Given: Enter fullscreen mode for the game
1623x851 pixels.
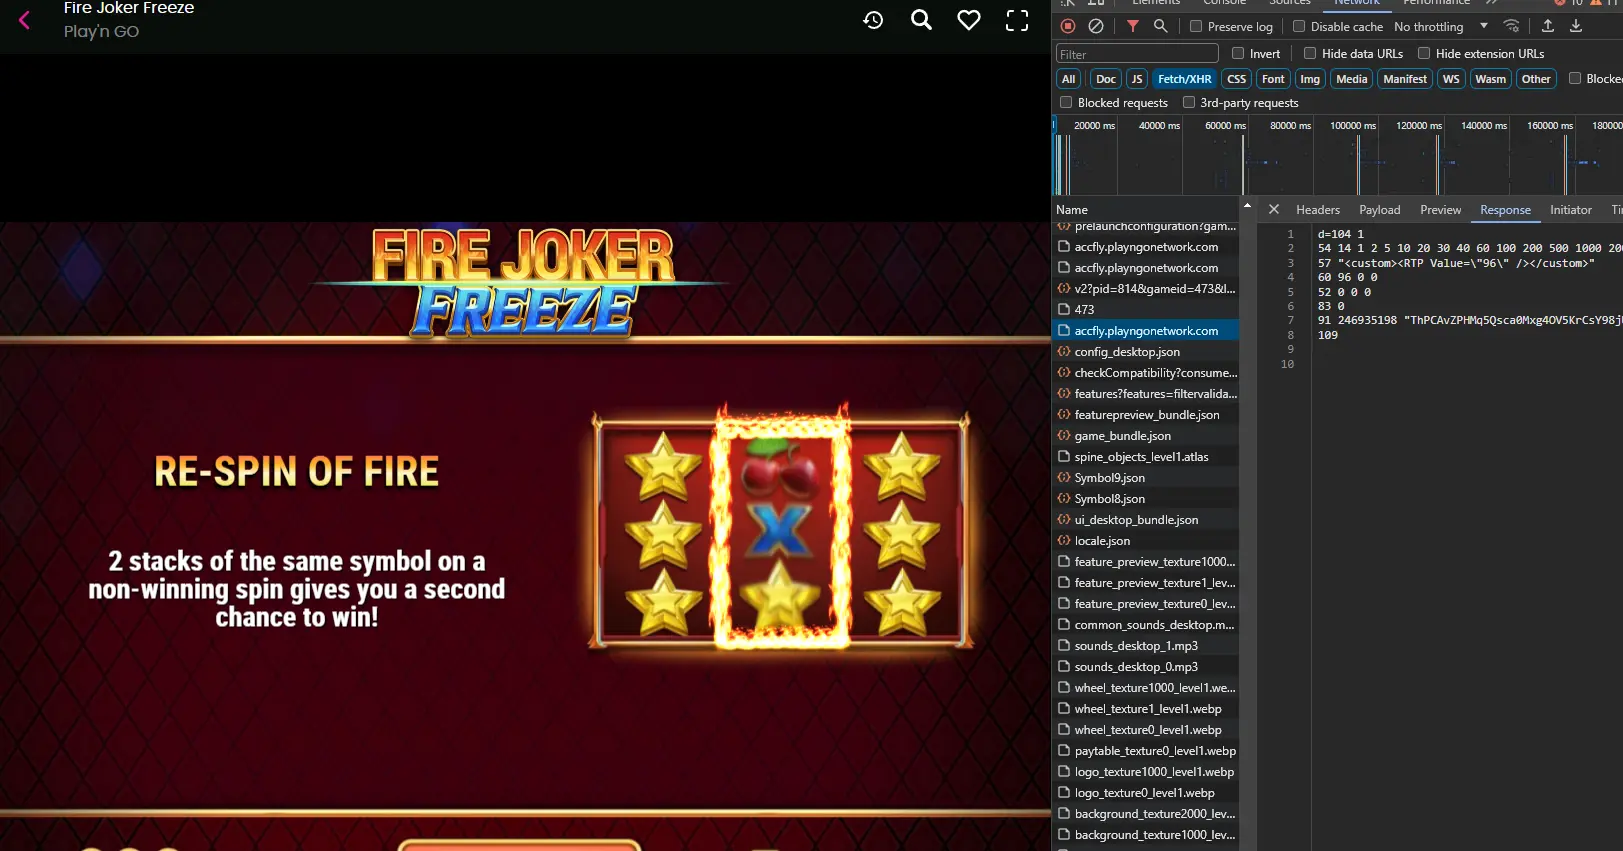Looking at the screenshot, I should [1017, 20].
